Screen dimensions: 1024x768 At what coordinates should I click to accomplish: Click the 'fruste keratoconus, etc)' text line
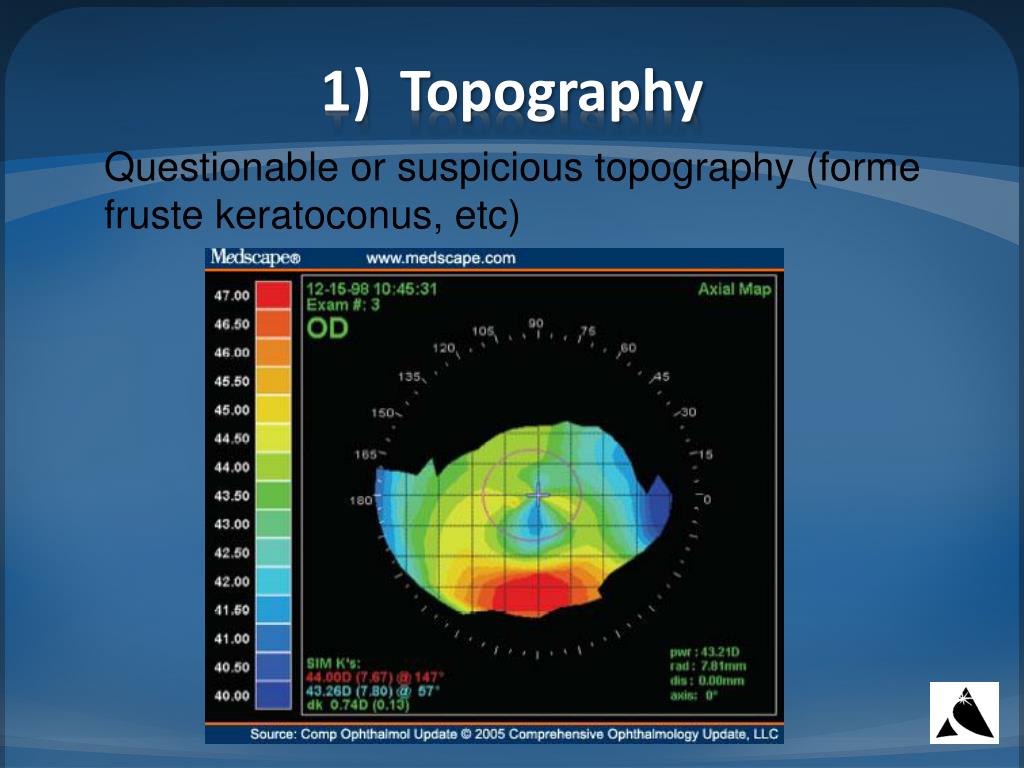tap(312, 214)
